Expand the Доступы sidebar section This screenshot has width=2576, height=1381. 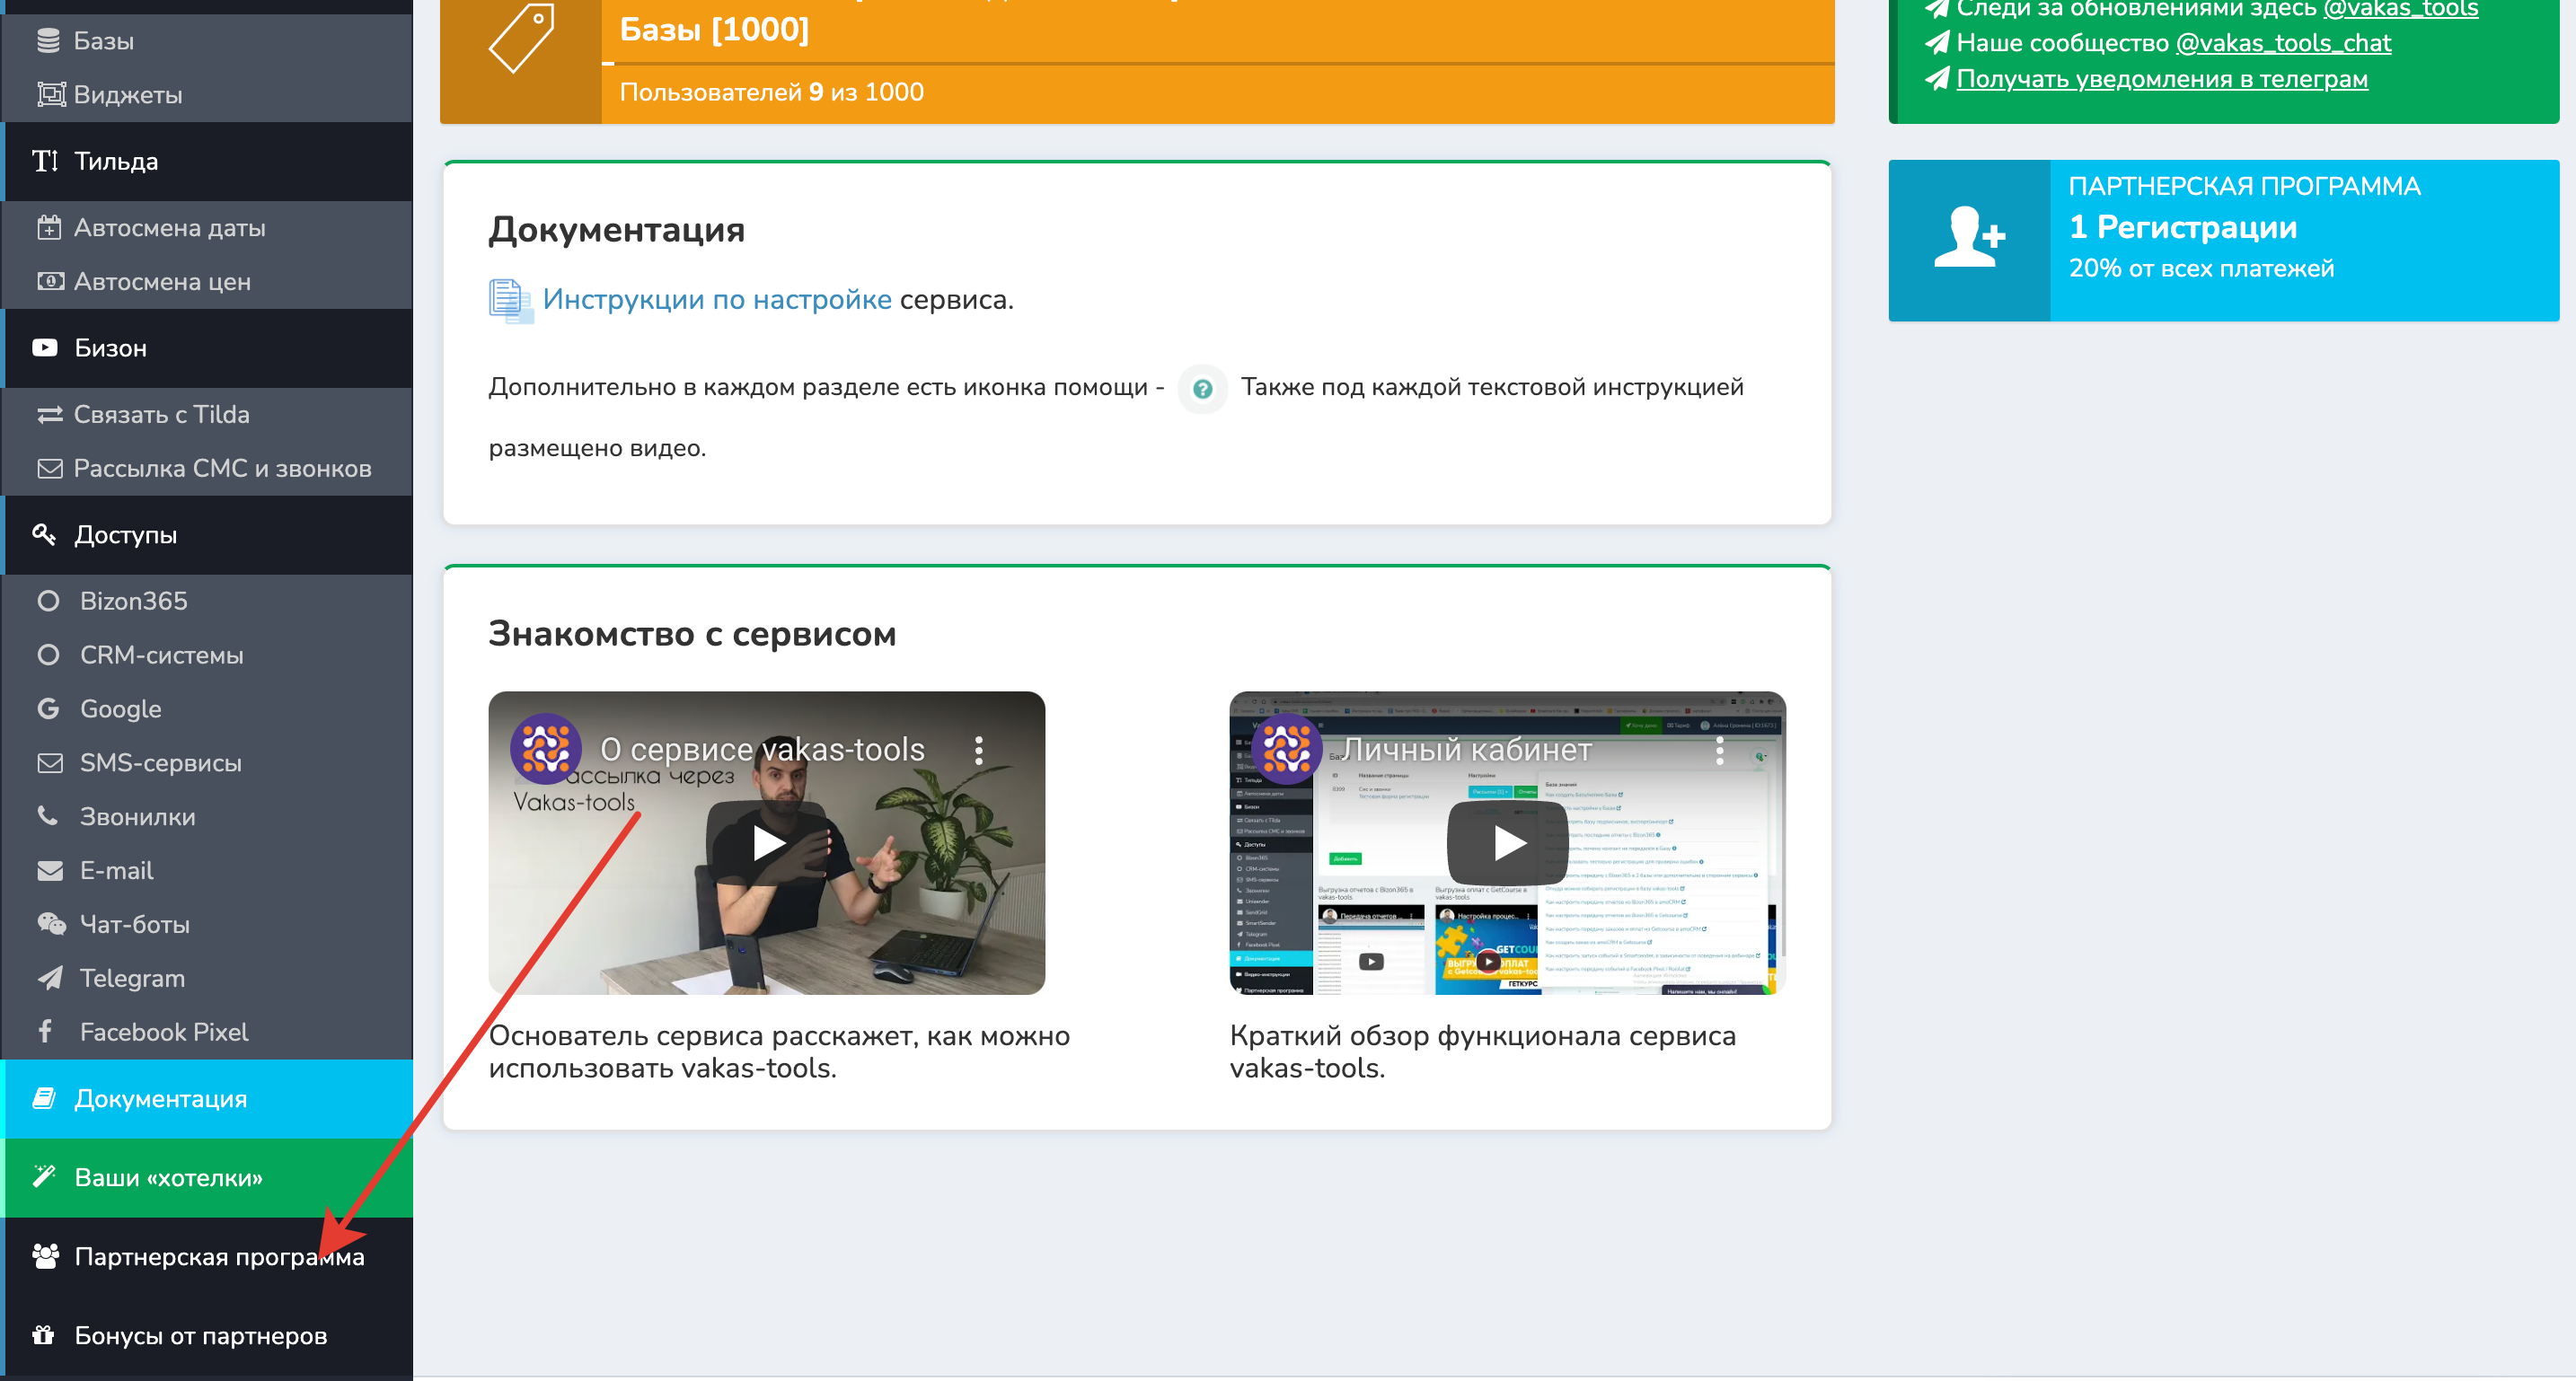point(125,535)
